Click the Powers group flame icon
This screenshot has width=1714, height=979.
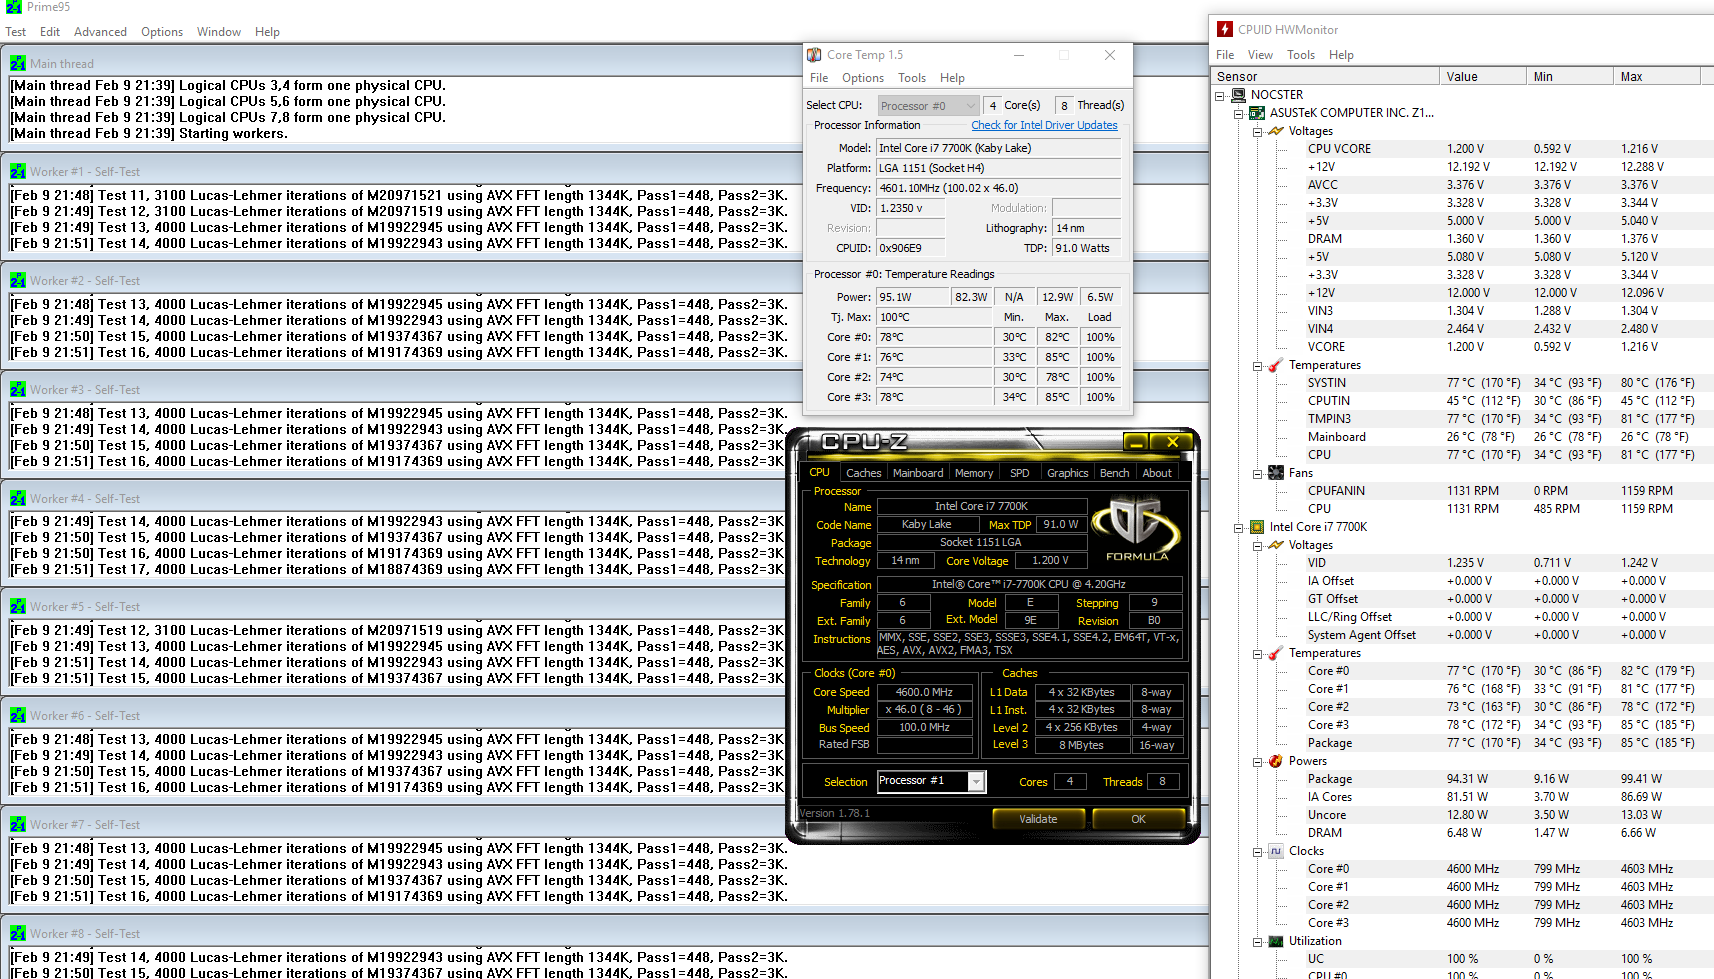point(1276,761)
